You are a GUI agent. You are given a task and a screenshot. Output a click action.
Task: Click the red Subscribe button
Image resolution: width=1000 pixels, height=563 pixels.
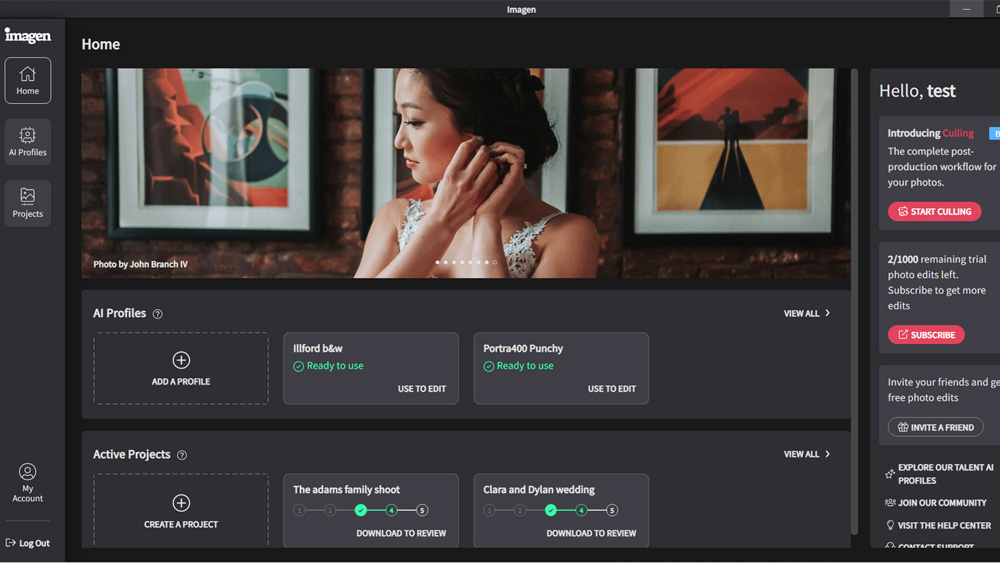click(926, 335)
